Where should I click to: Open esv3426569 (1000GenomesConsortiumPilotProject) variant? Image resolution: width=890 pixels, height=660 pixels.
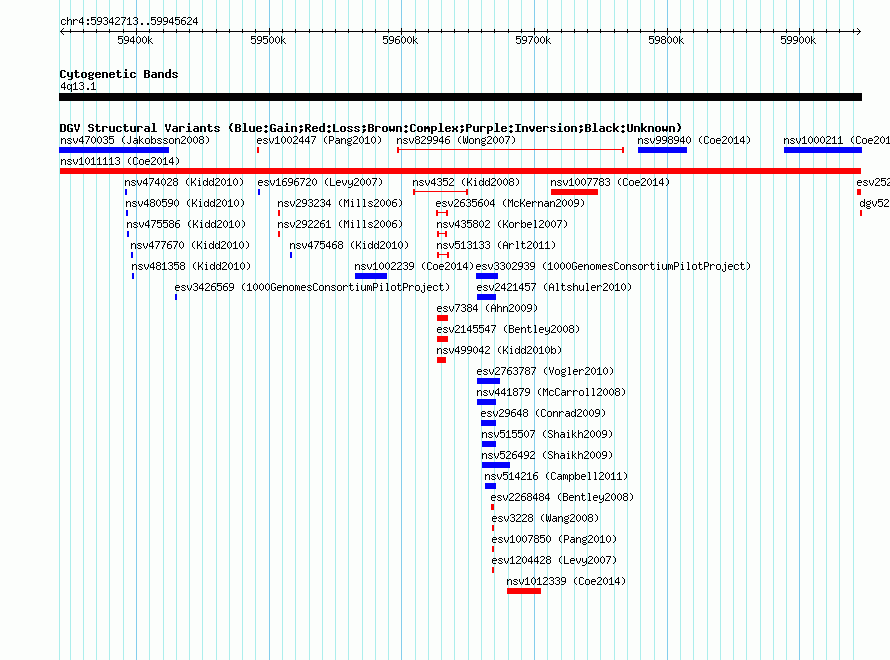click(312, 287)
